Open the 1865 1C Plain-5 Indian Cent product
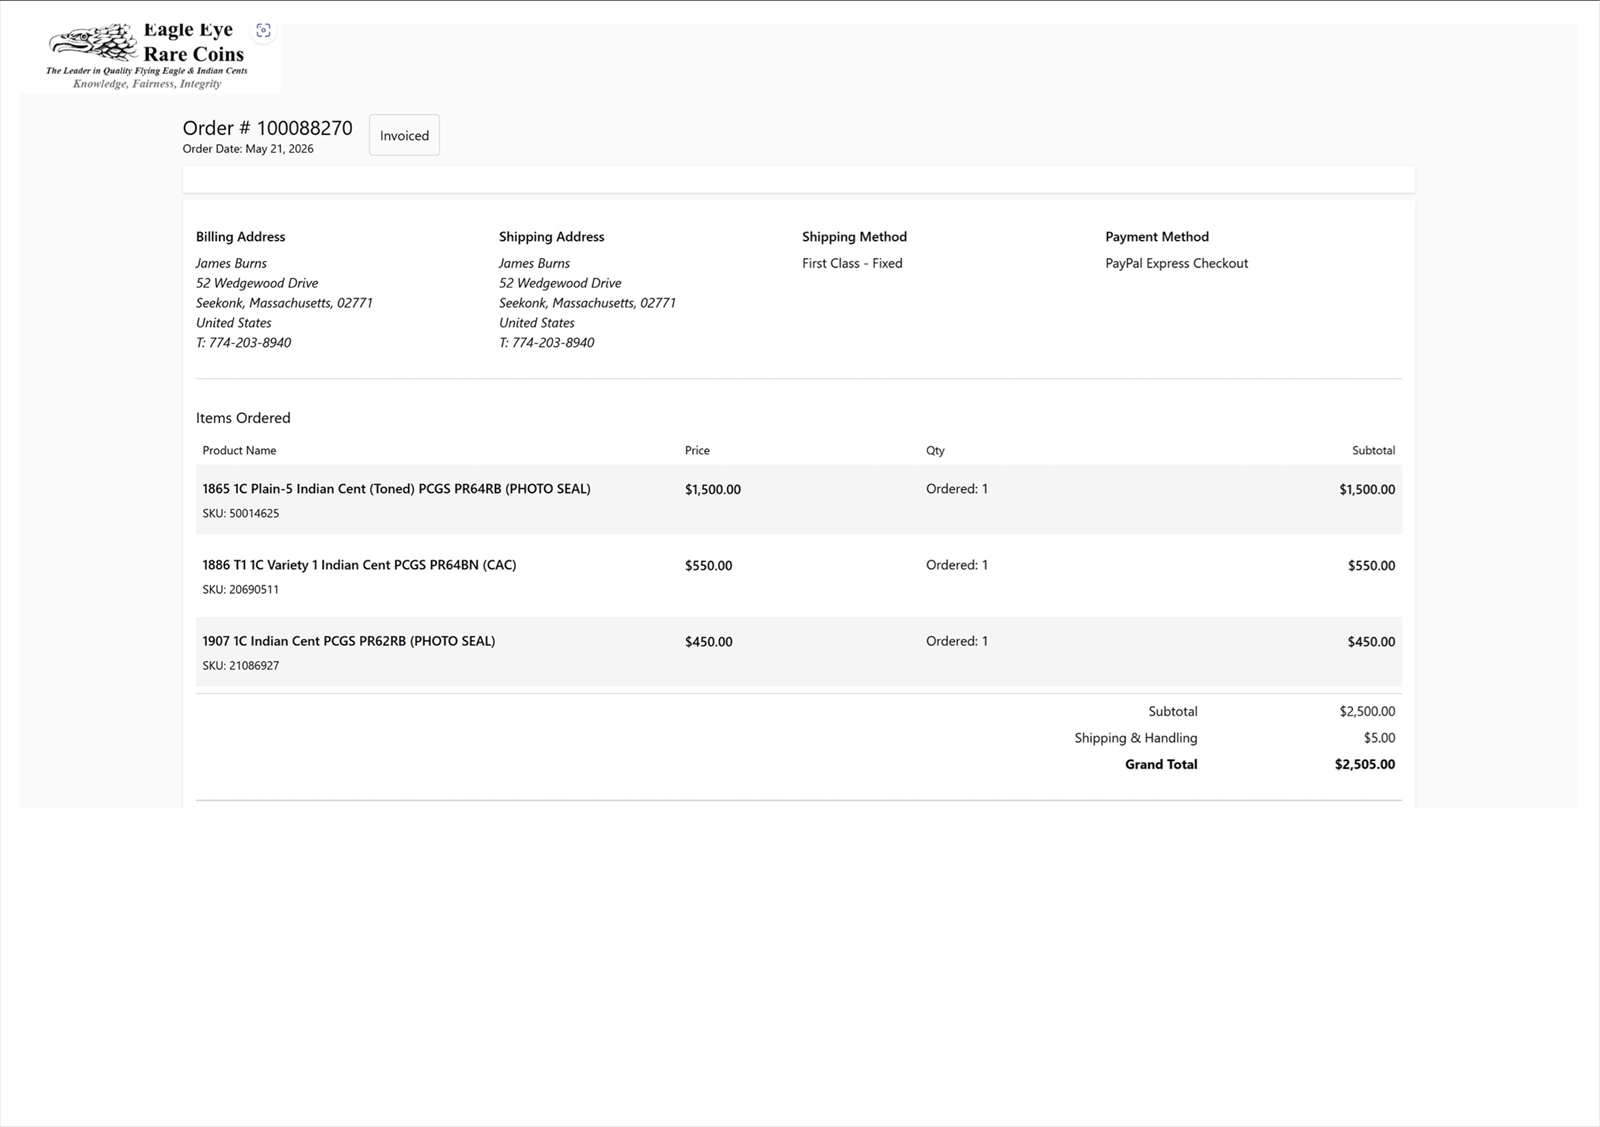The image size is (1600, 1127). coord(396,489)
